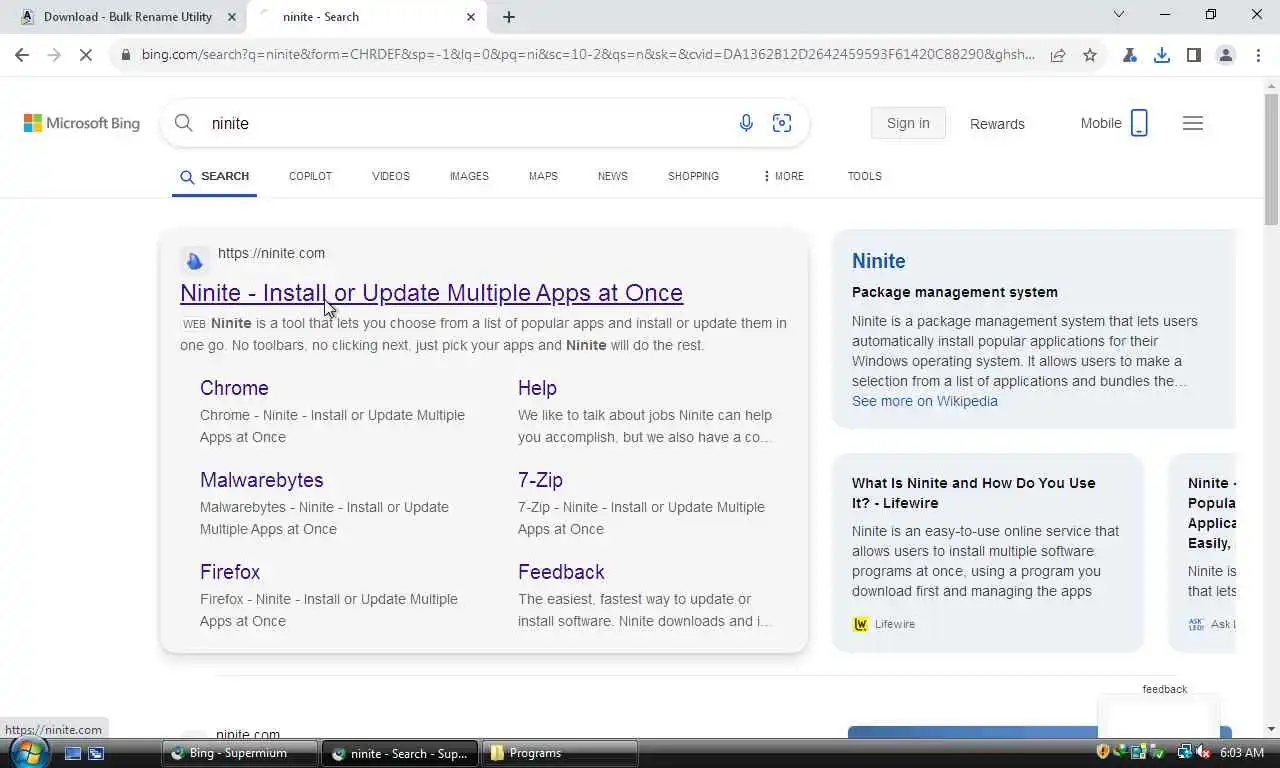
Task: Click the tray volume muted icon
Action: [1203, 752]
